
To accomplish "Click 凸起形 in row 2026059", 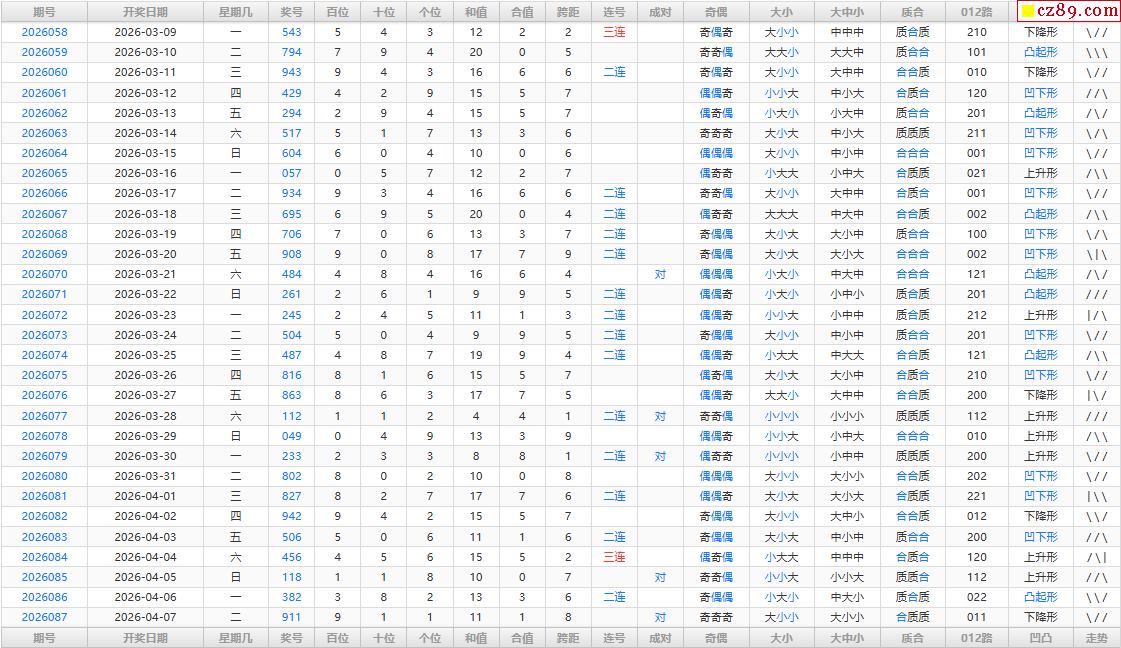I will pyautogui.click(x=1040, y=52).
